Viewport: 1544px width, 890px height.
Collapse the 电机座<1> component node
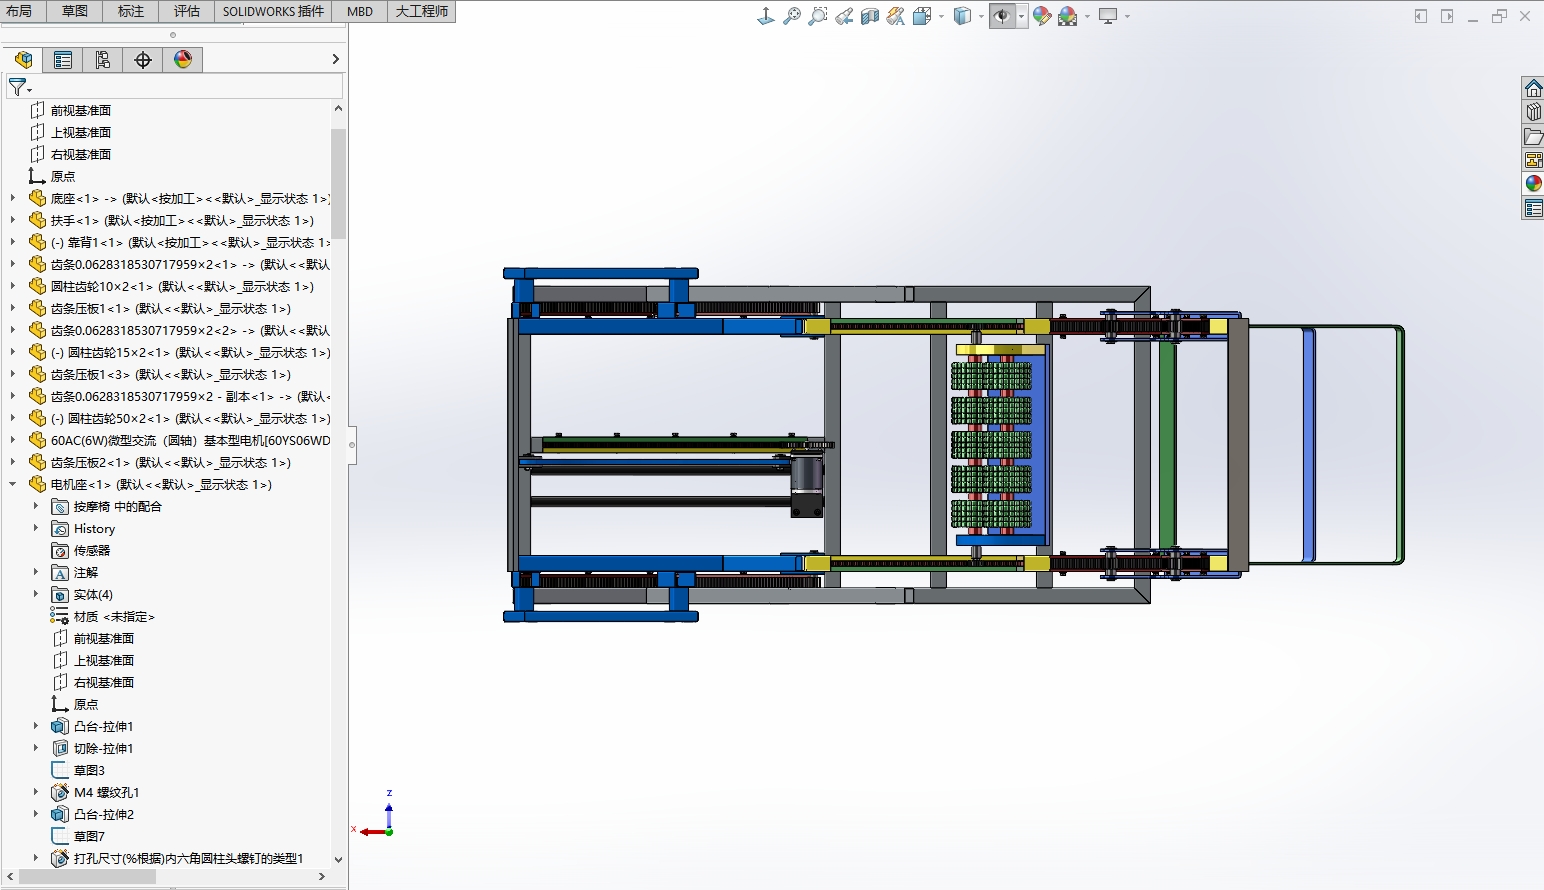tap(13, 484)
